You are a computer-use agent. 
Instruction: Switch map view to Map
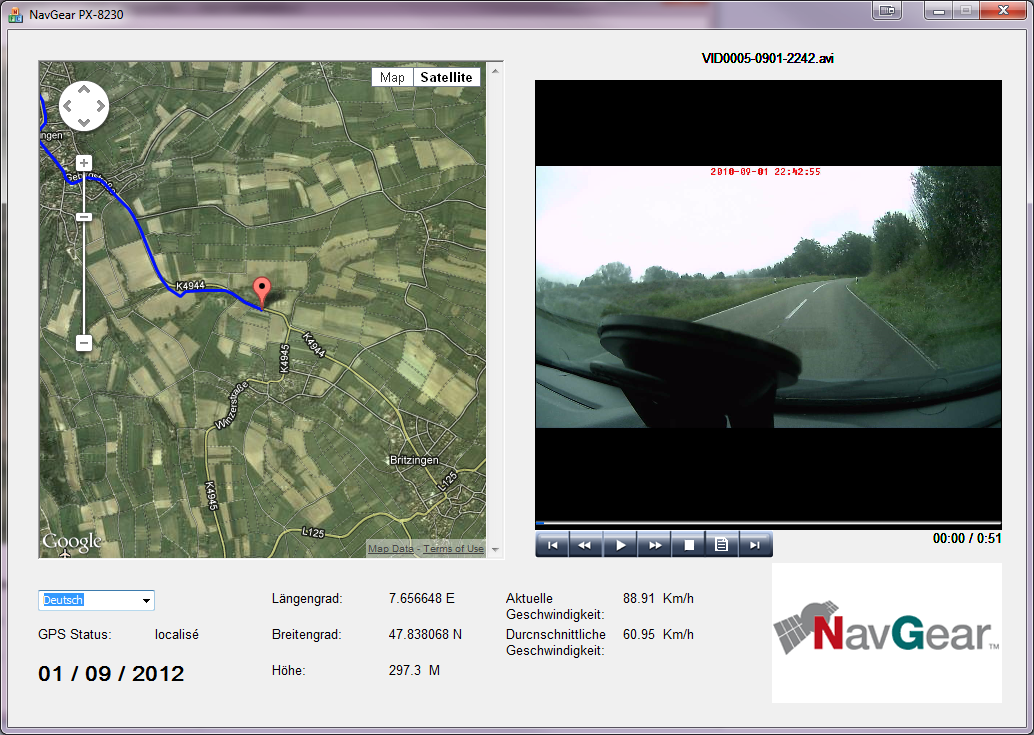pyautogui.click(x=392, y=78)
